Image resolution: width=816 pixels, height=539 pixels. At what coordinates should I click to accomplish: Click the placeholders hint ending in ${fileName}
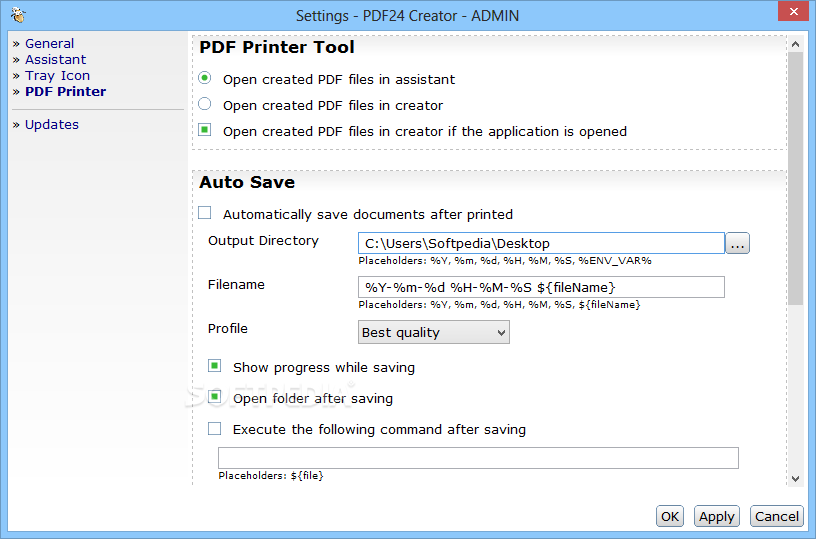click(x=499, y=305)
